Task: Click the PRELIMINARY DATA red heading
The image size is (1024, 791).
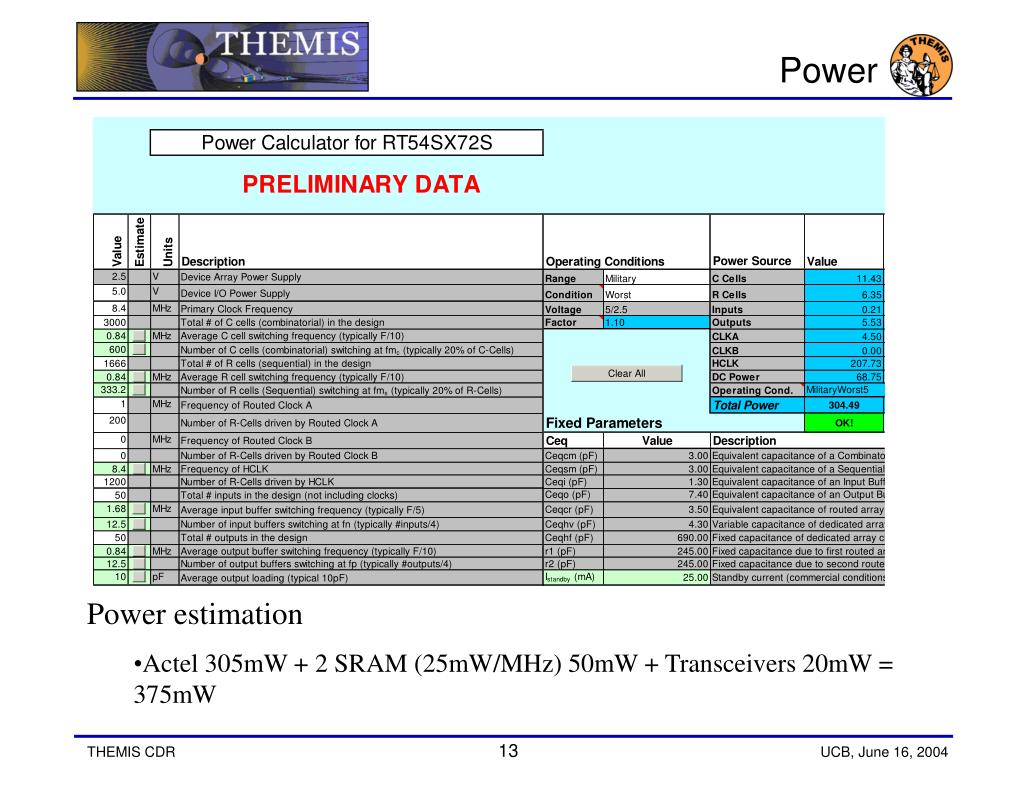Action: click(x=361, y=184)
